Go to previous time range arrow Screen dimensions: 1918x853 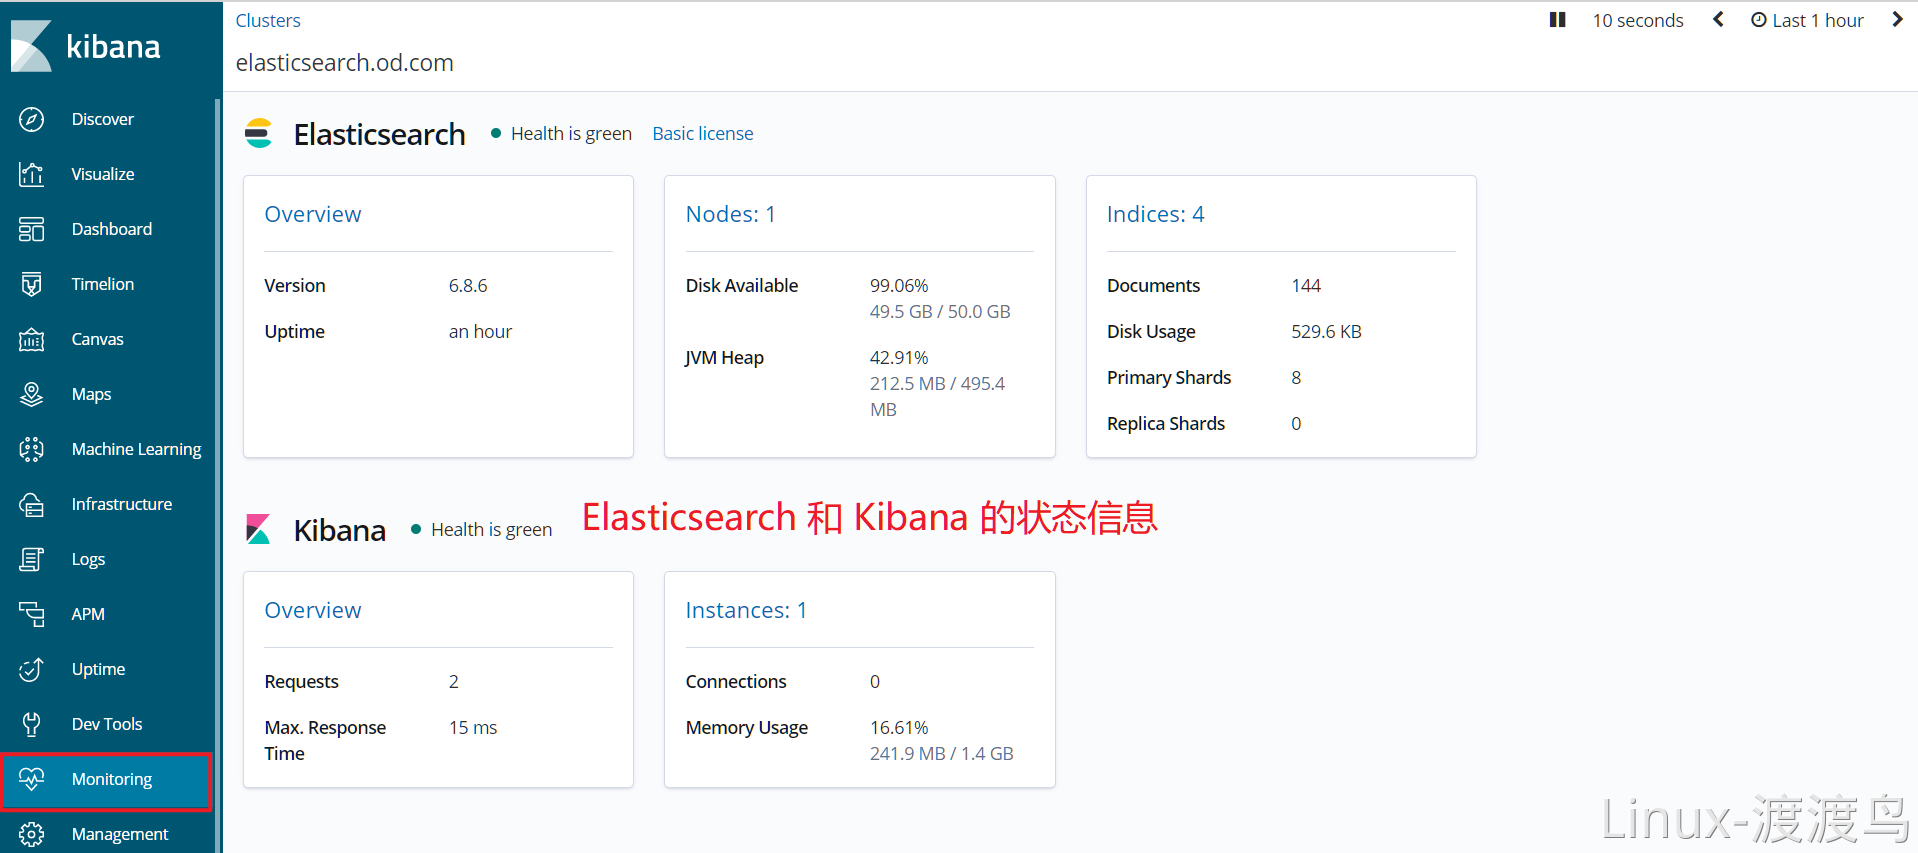[x=1718, y=20]
